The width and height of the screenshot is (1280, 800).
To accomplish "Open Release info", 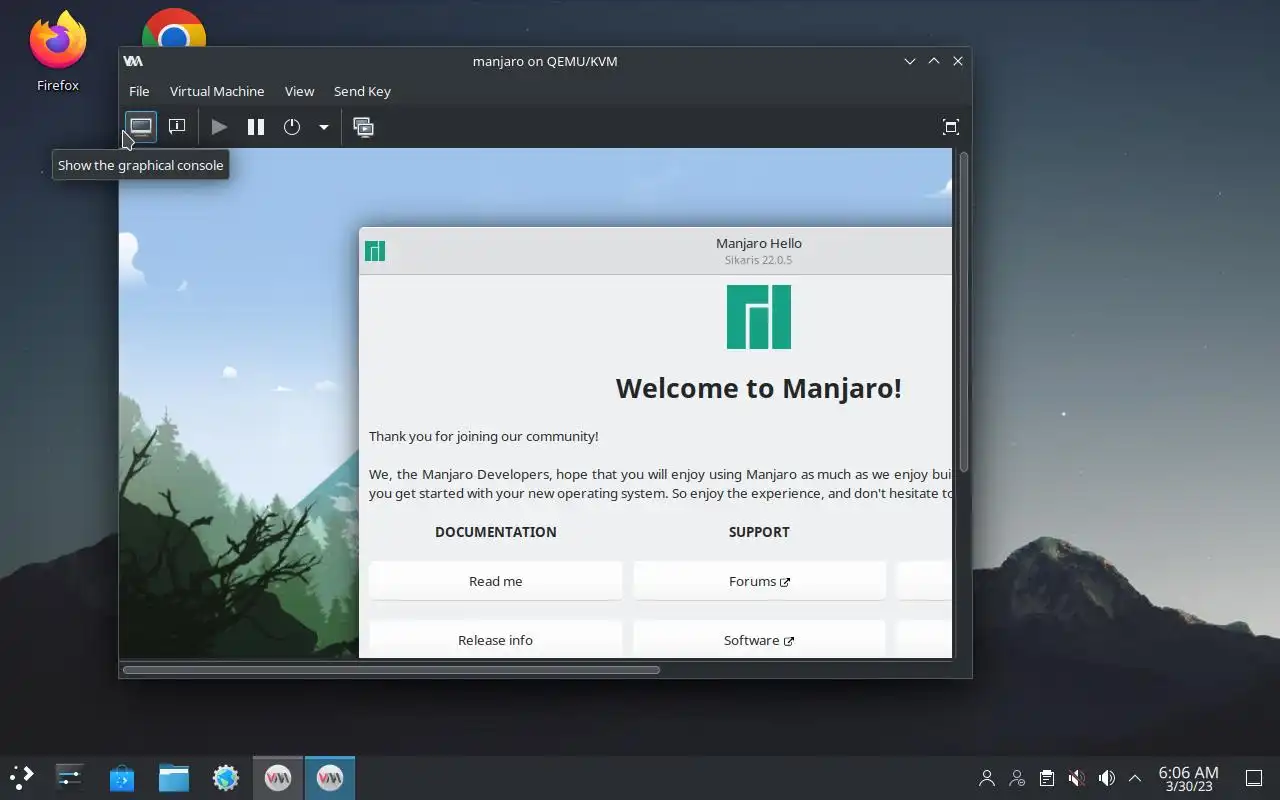I will click(x=496, y=639).
